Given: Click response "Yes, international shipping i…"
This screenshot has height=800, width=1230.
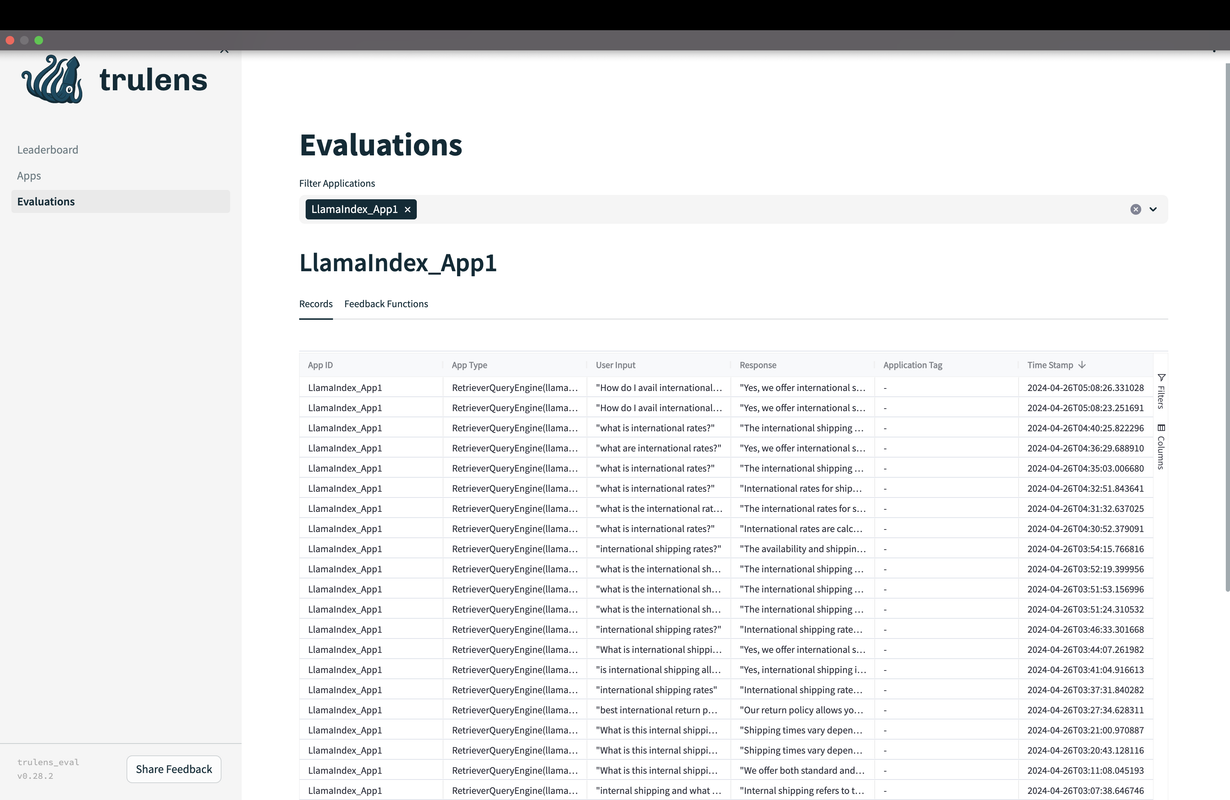Looking at the screenshot, I should (802, 669).
